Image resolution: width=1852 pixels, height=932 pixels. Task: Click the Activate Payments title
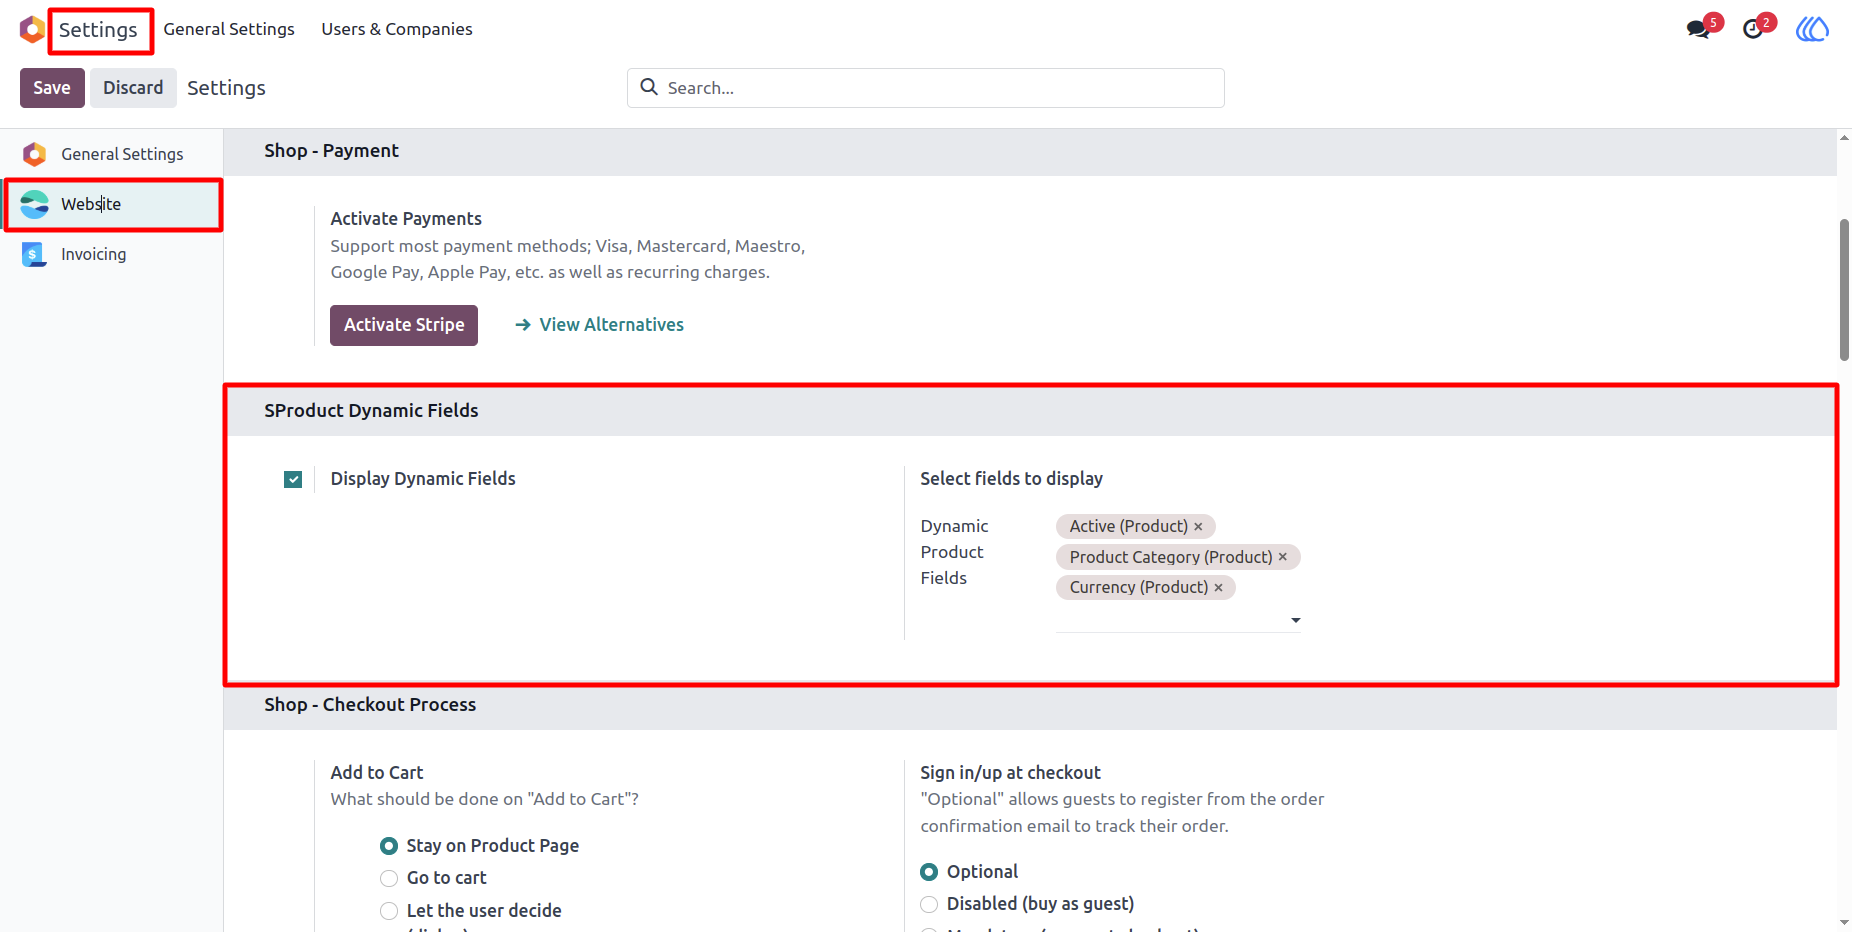click(406, 219)
